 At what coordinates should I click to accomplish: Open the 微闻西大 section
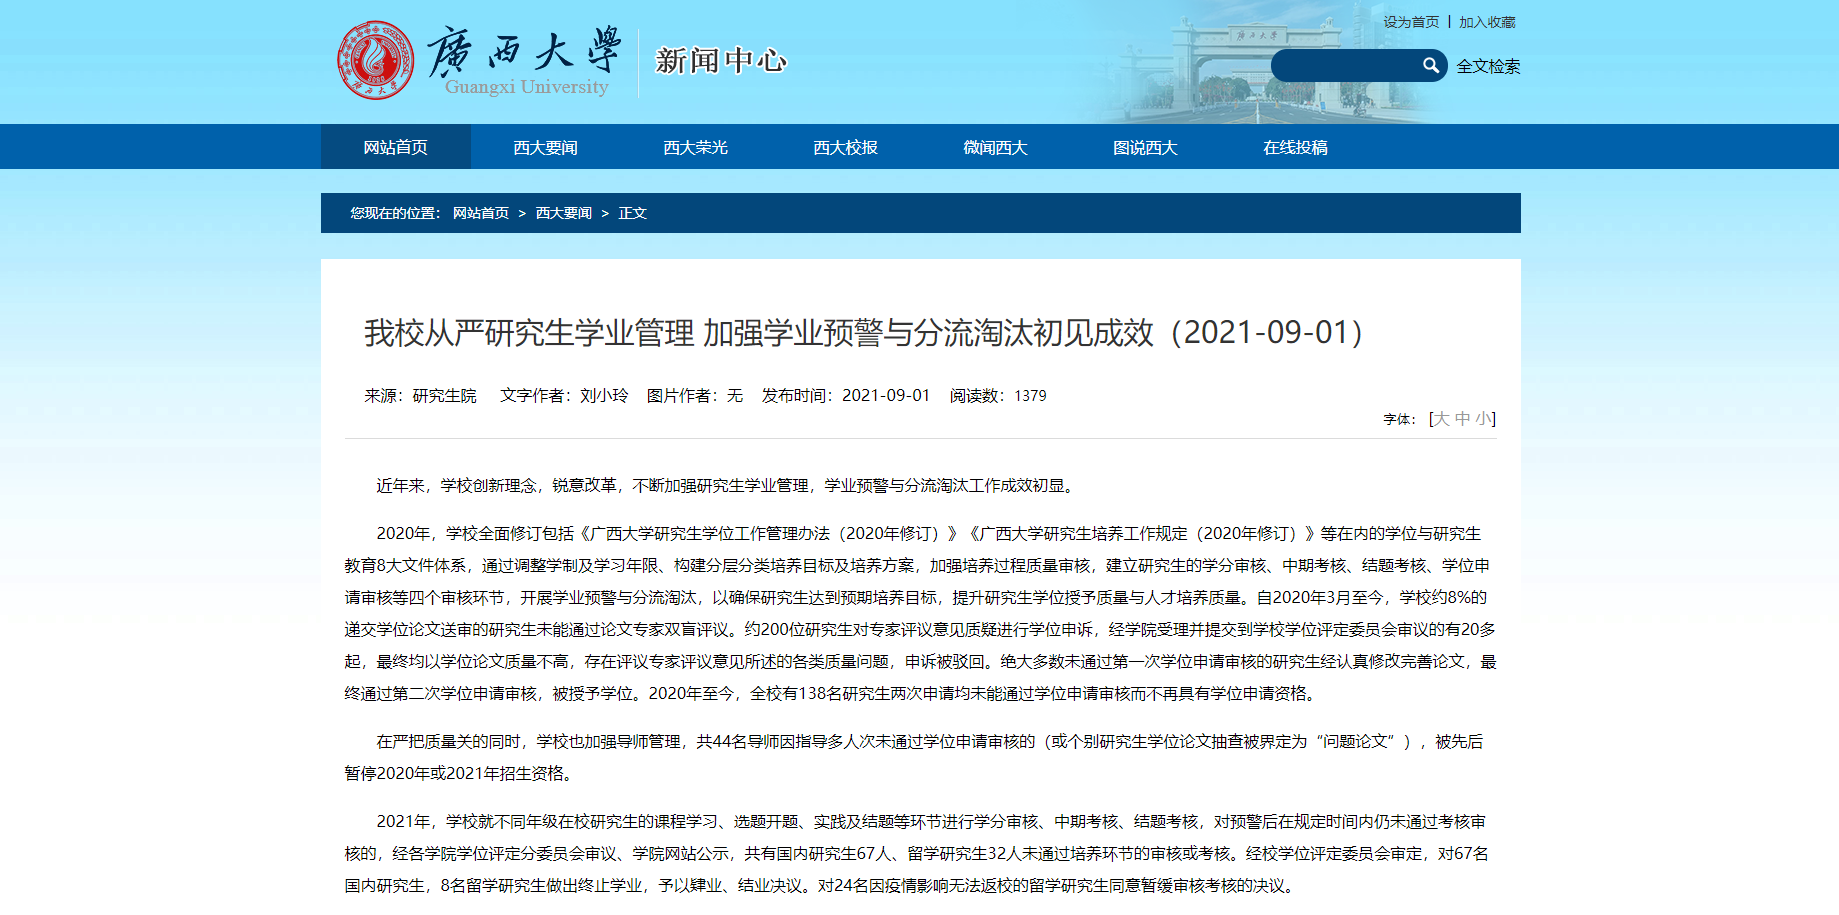click(995, 148)
